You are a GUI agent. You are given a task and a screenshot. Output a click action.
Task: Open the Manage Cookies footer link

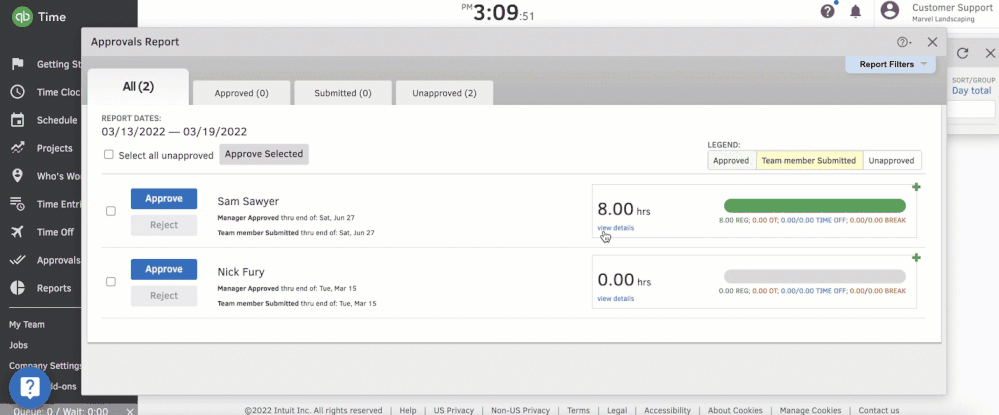point(810,411)
